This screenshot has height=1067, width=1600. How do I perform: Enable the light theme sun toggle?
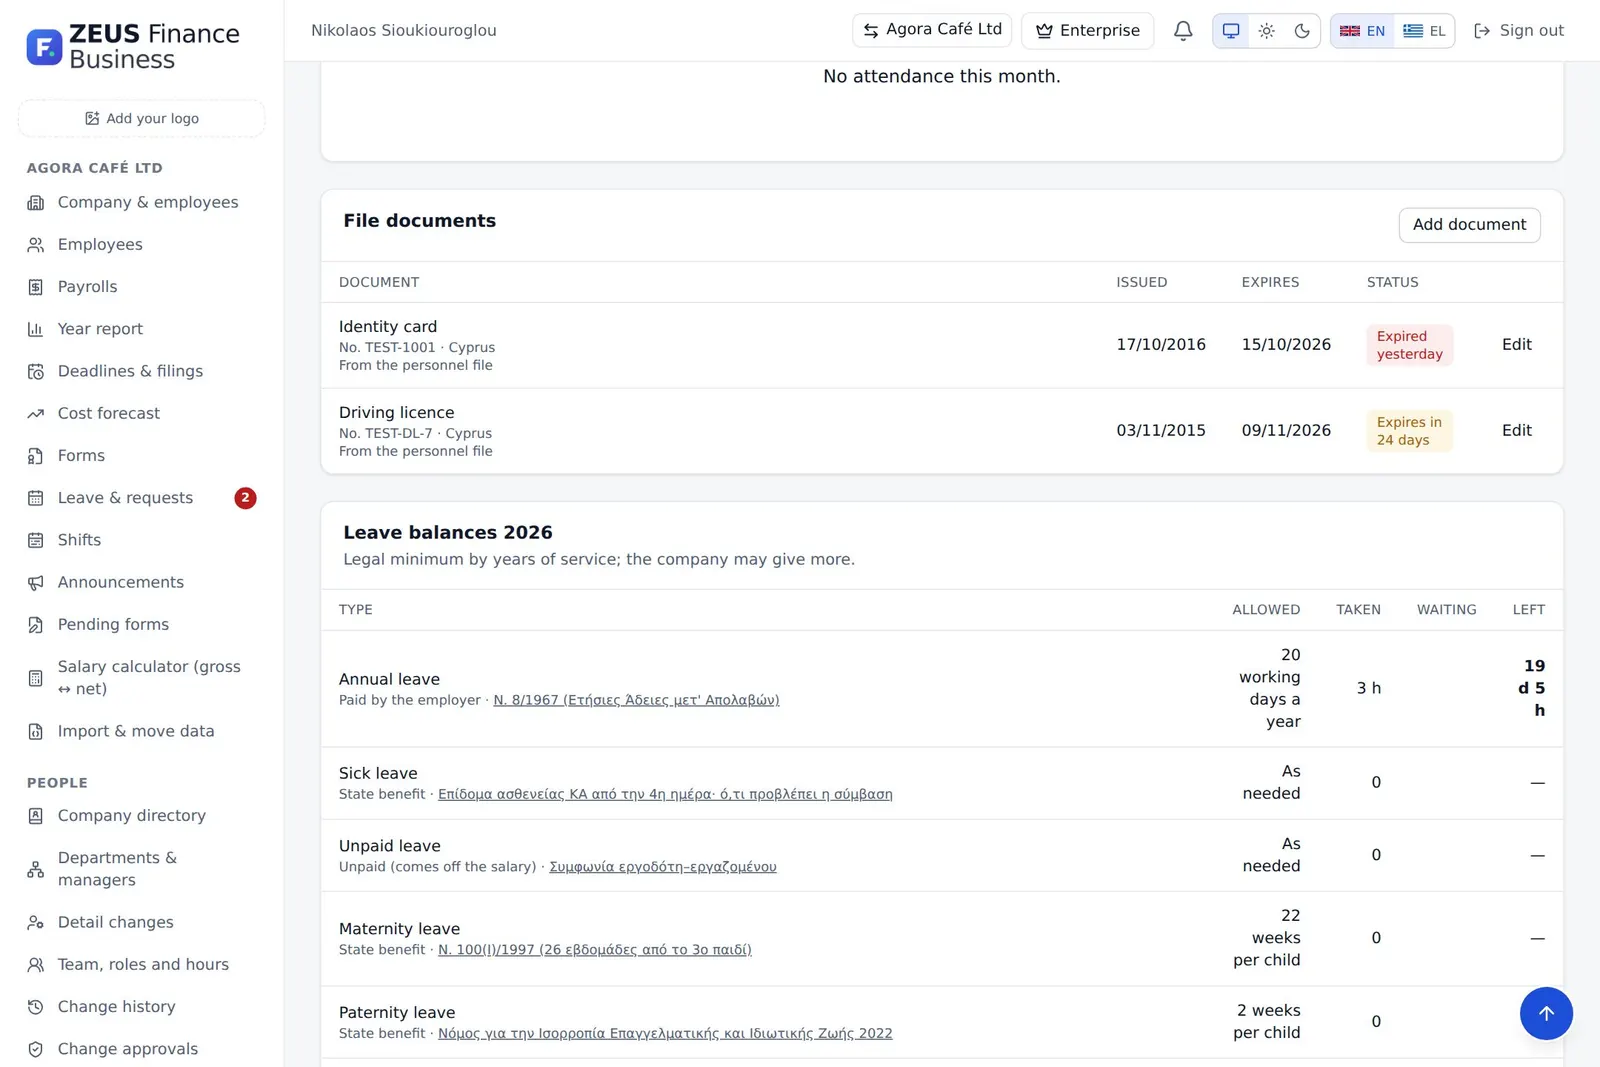pos(1266,31)
